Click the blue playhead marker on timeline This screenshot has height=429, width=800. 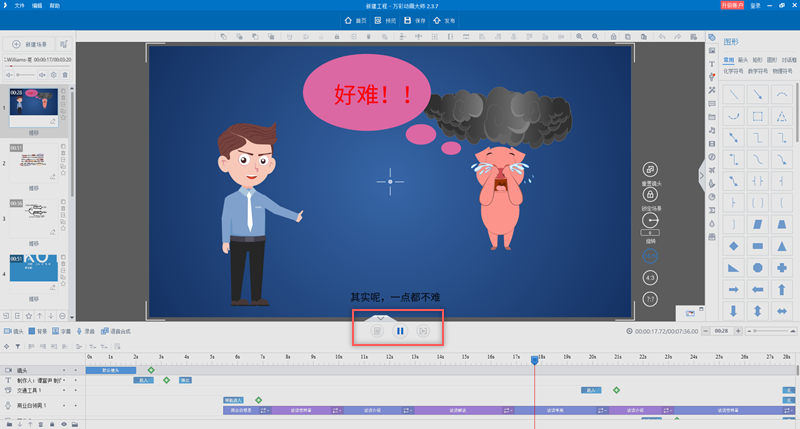535,360
